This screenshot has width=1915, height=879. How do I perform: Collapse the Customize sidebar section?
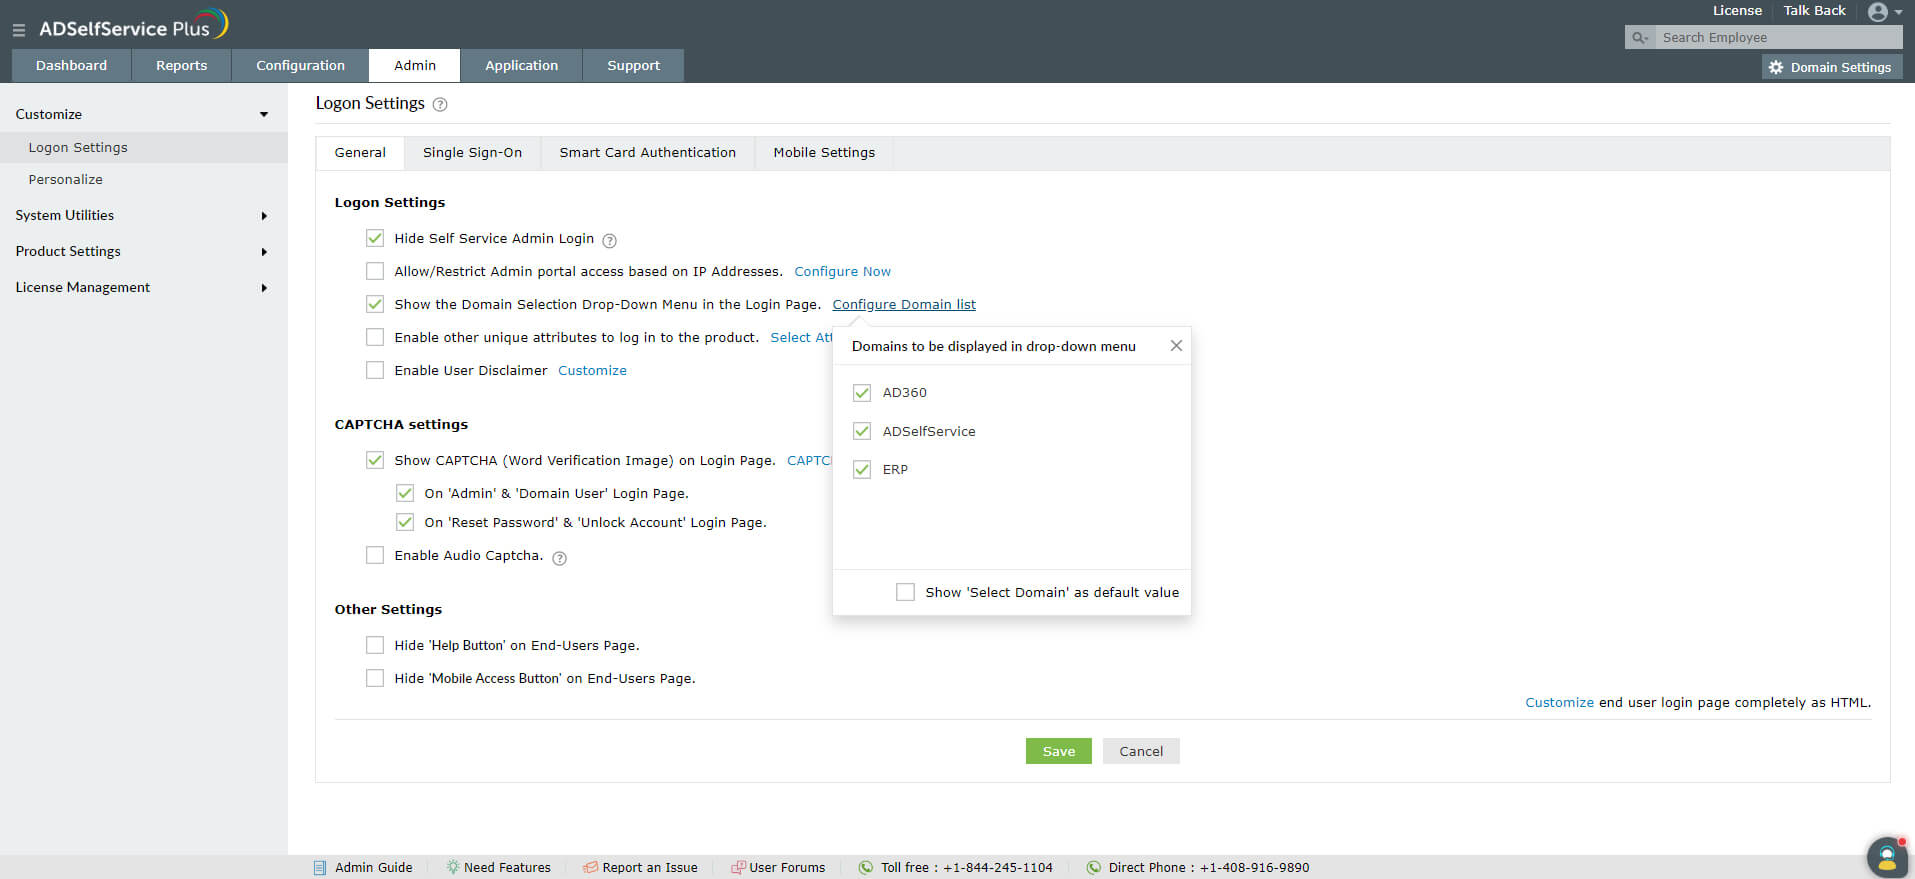[x=264, y=114]
